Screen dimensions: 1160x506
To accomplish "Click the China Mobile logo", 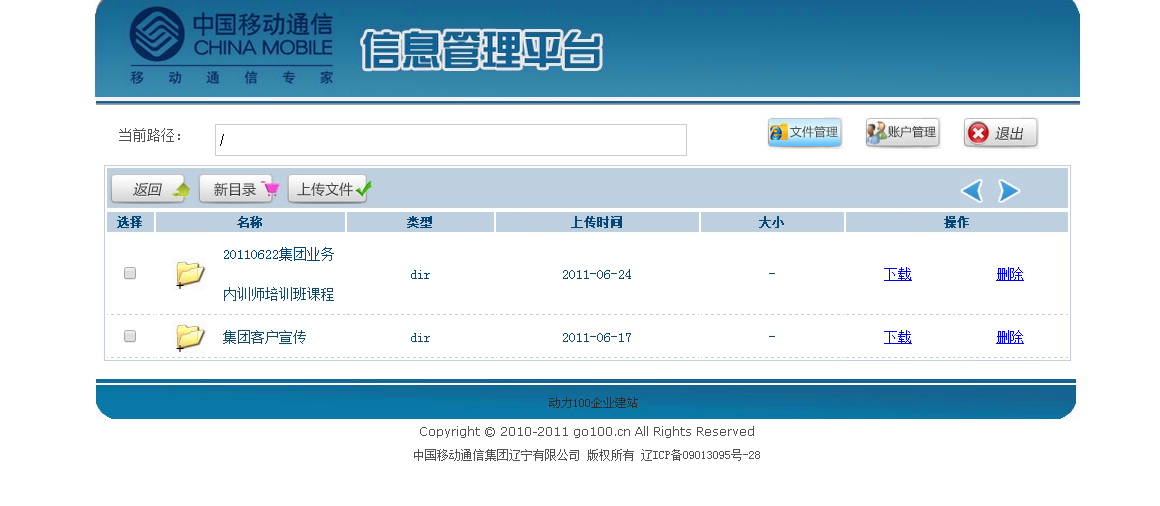I will pyautogui.click(x=232, y=45).
